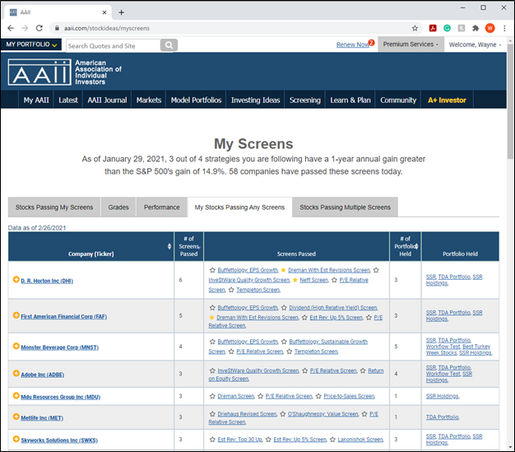Toggle star for Driehaus Revised Screen
The width and height of the screenshot is (515, 452).
(212, 414)
